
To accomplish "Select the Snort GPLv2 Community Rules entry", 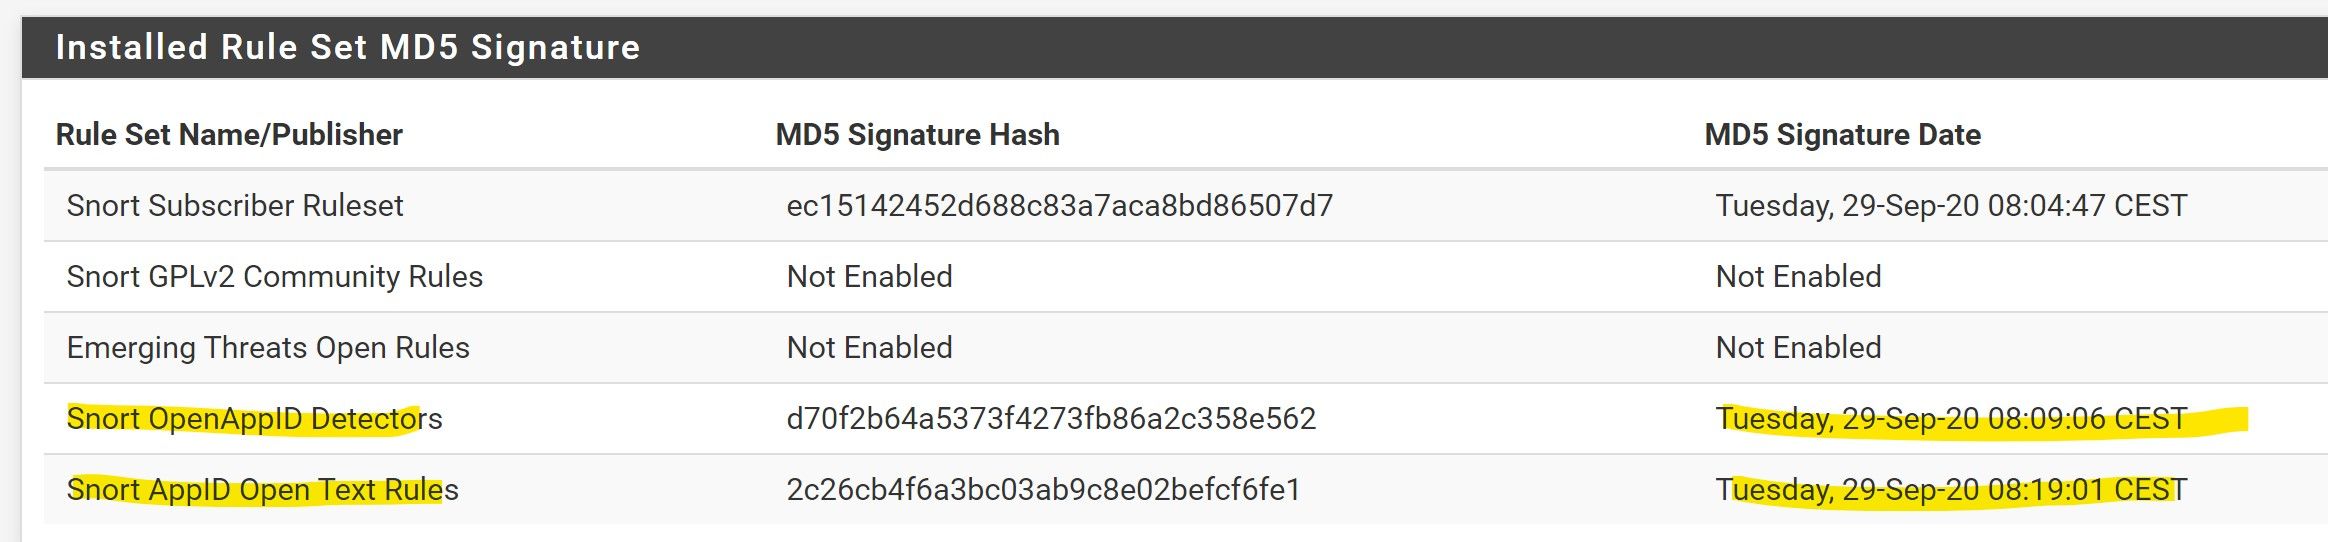I will coord(275,276).
